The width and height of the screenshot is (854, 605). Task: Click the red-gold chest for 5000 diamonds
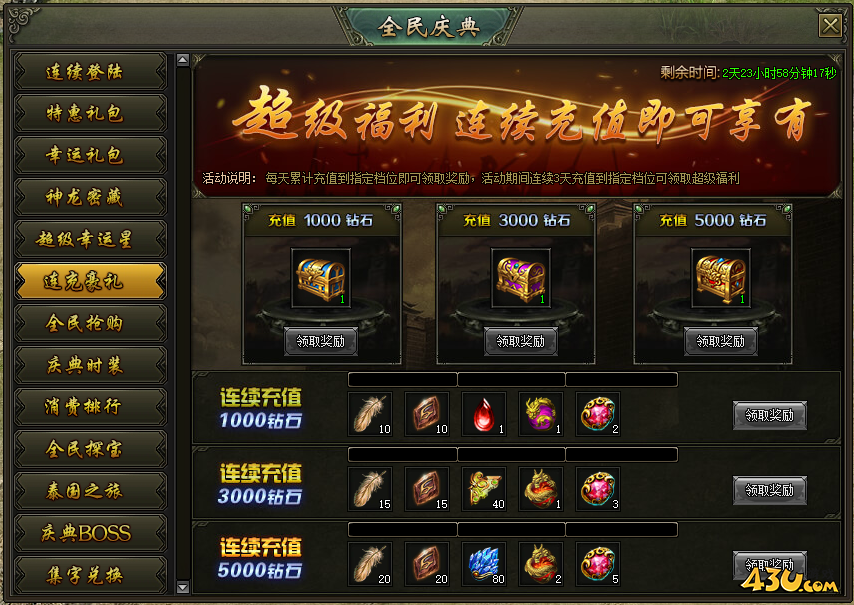(721, 278)
